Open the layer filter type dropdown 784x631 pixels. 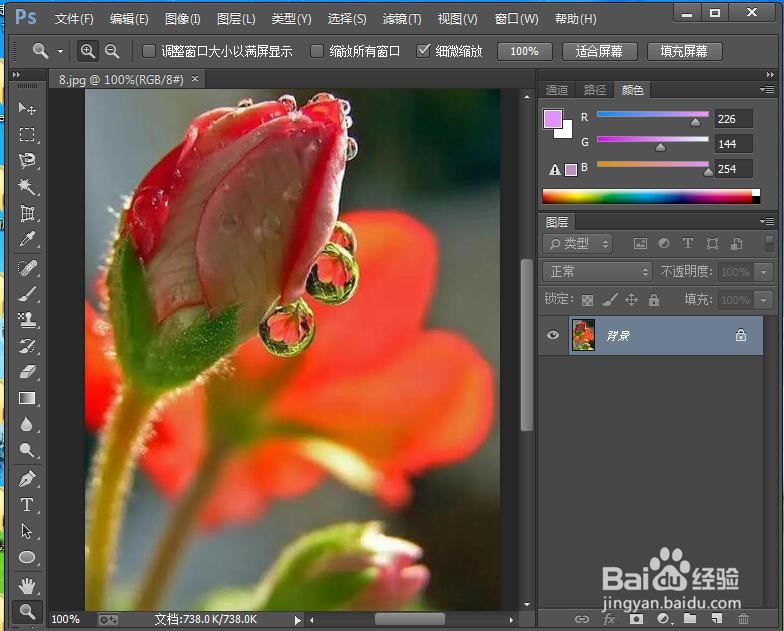point(578,244)
